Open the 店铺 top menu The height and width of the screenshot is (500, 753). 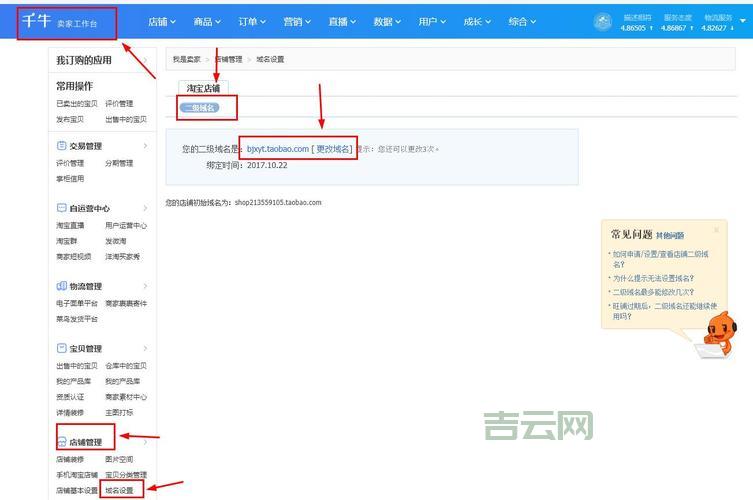[x=162, y=22]
